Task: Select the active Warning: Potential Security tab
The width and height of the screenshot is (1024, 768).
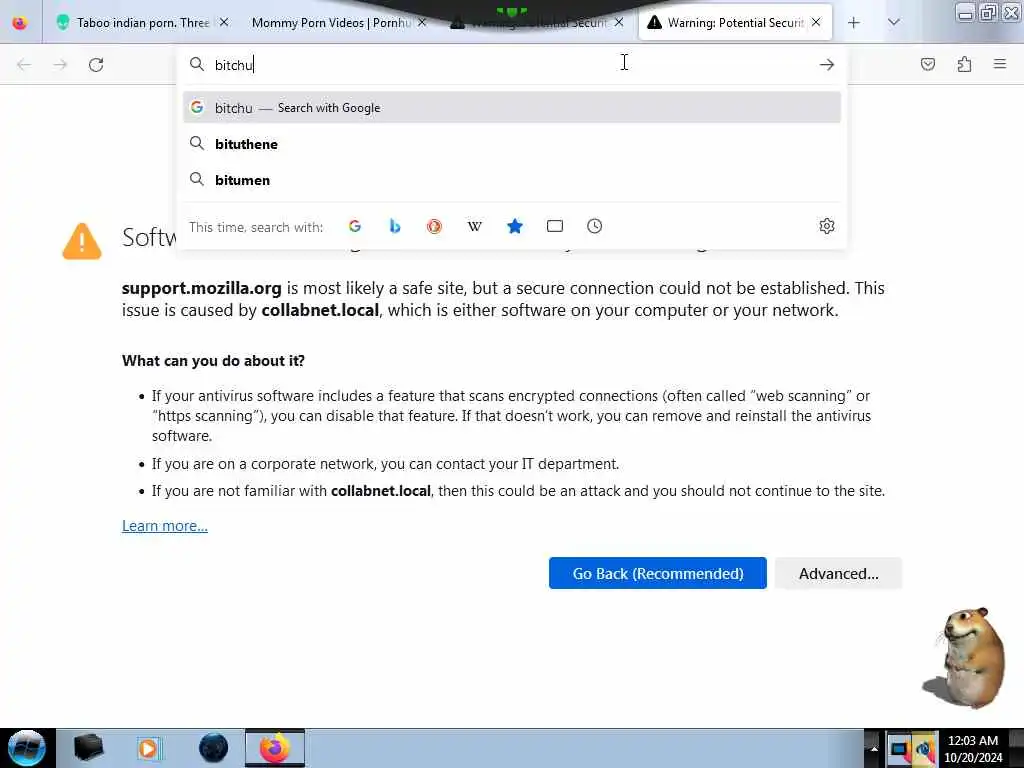Action: pos(735,23)
